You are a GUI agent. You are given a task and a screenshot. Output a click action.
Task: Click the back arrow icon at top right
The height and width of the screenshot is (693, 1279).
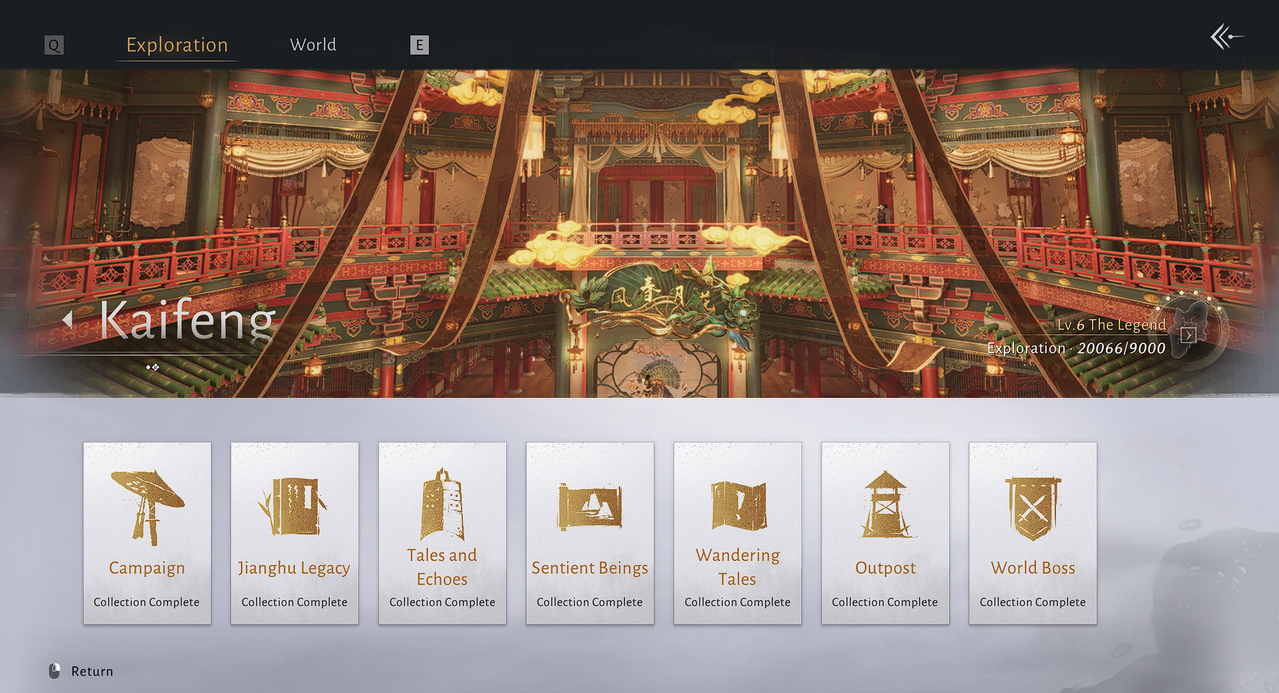coord(1227,38)
